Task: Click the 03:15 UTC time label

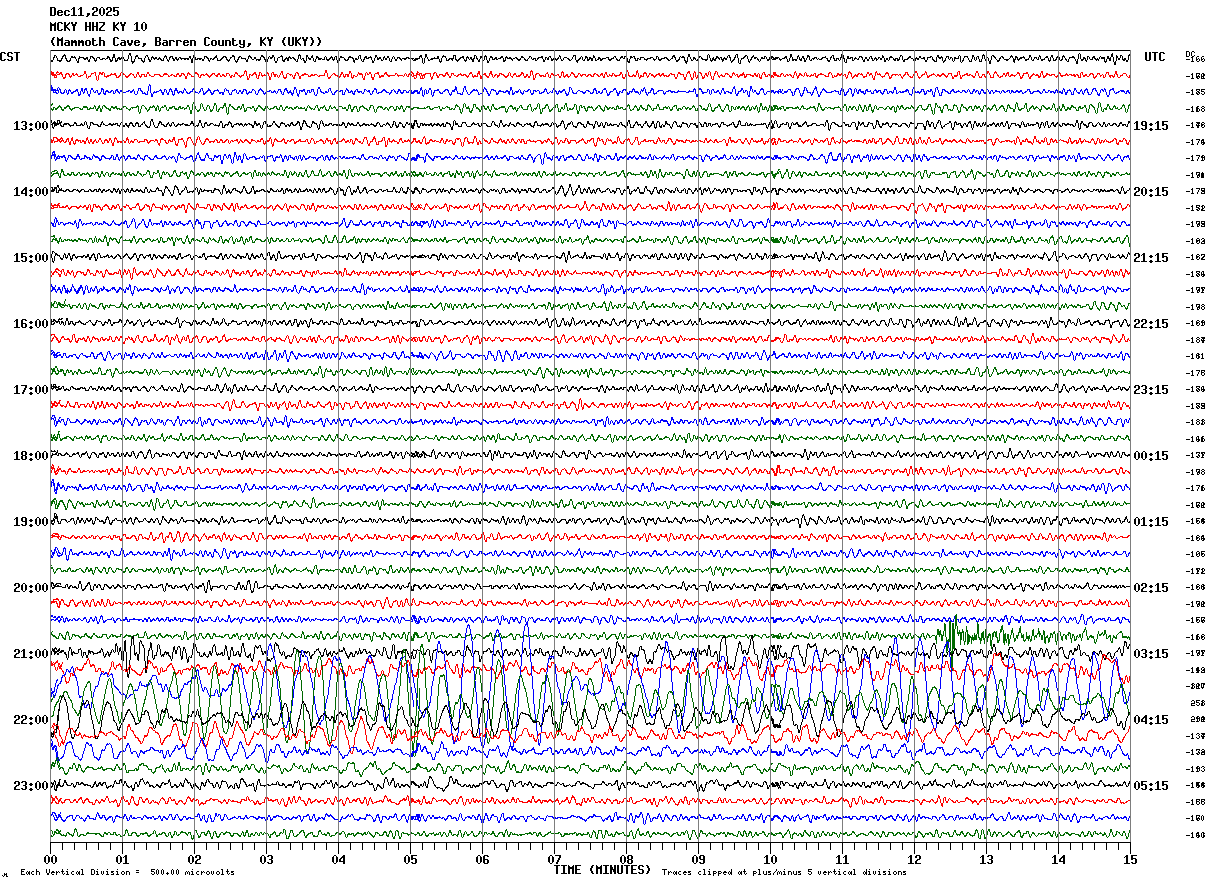Action: tap(1151, 654)
